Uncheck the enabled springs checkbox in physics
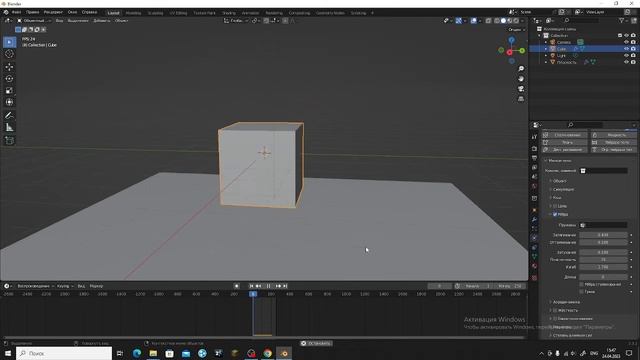 click(555, 214)
